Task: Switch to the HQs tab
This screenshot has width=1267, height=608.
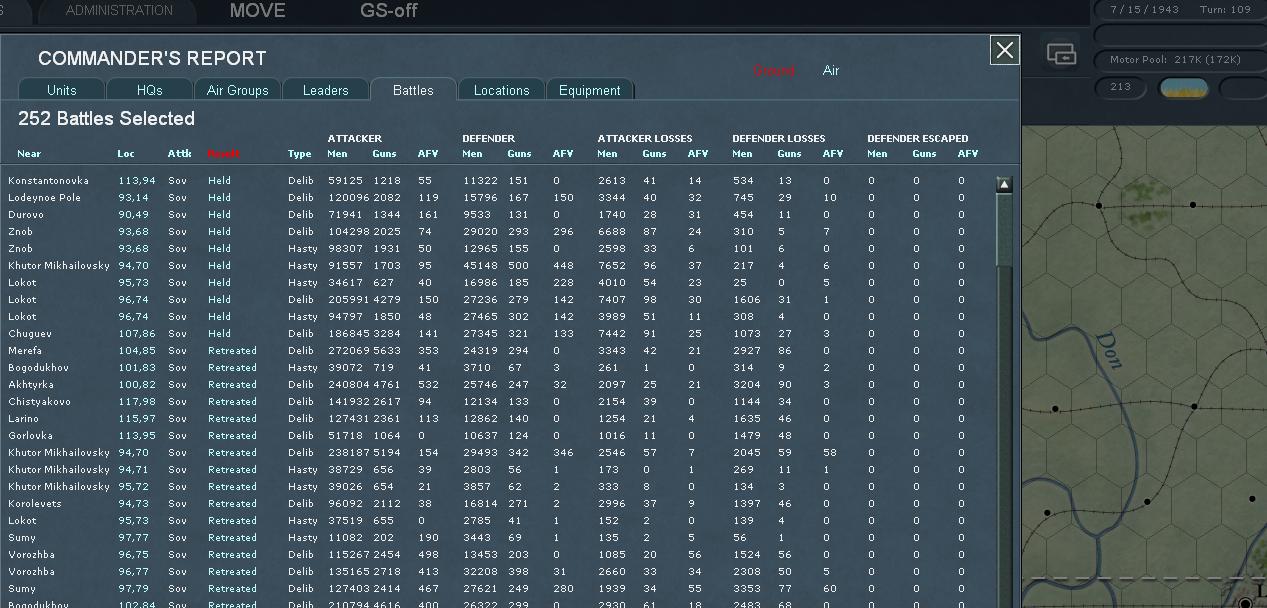Action: [x=150, y=90]
